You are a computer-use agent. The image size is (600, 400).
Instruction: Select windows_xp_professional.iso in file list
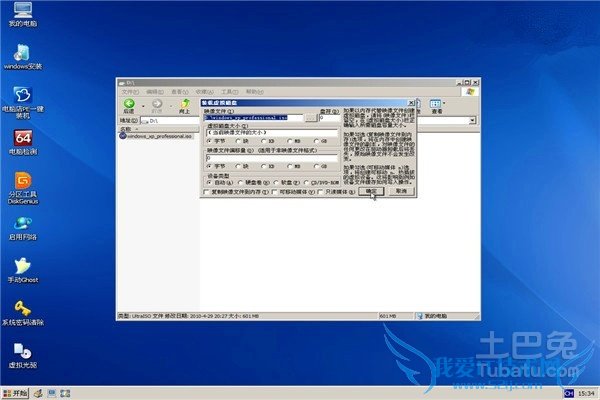point(157,136)
